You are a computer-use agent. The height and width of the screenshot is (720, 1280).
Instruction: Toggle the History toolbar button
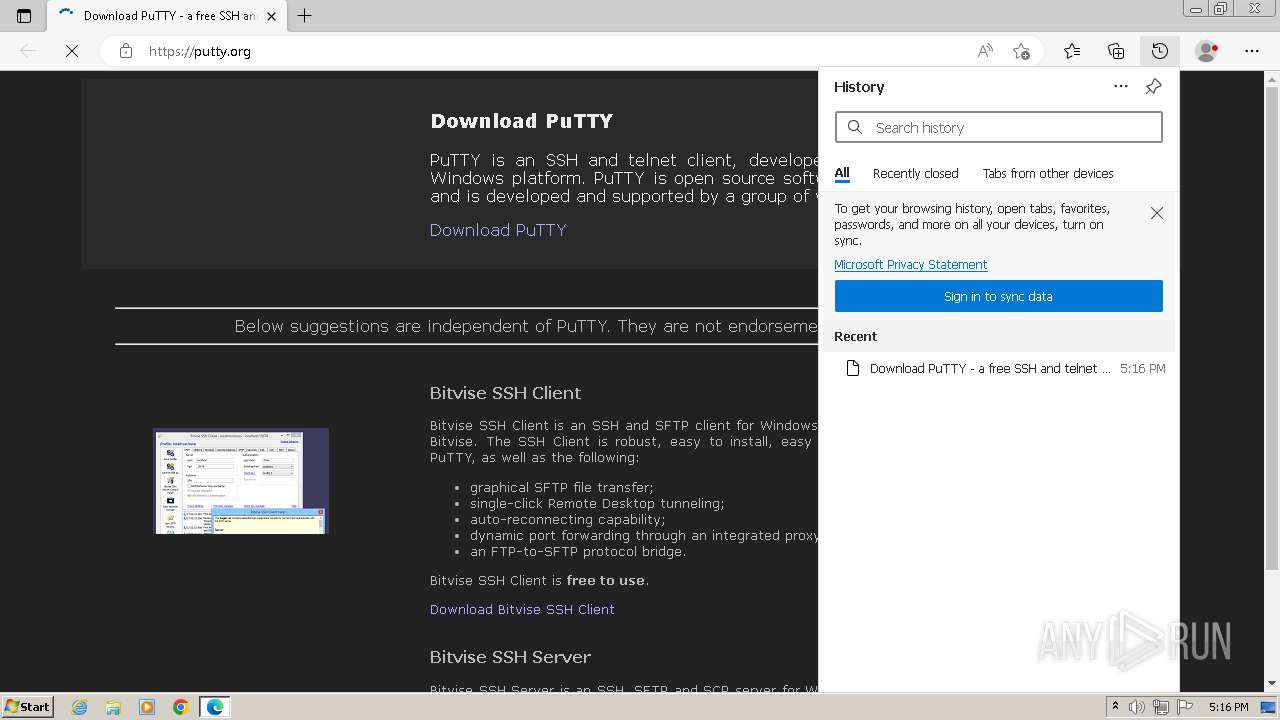(x=1160, y=51)
